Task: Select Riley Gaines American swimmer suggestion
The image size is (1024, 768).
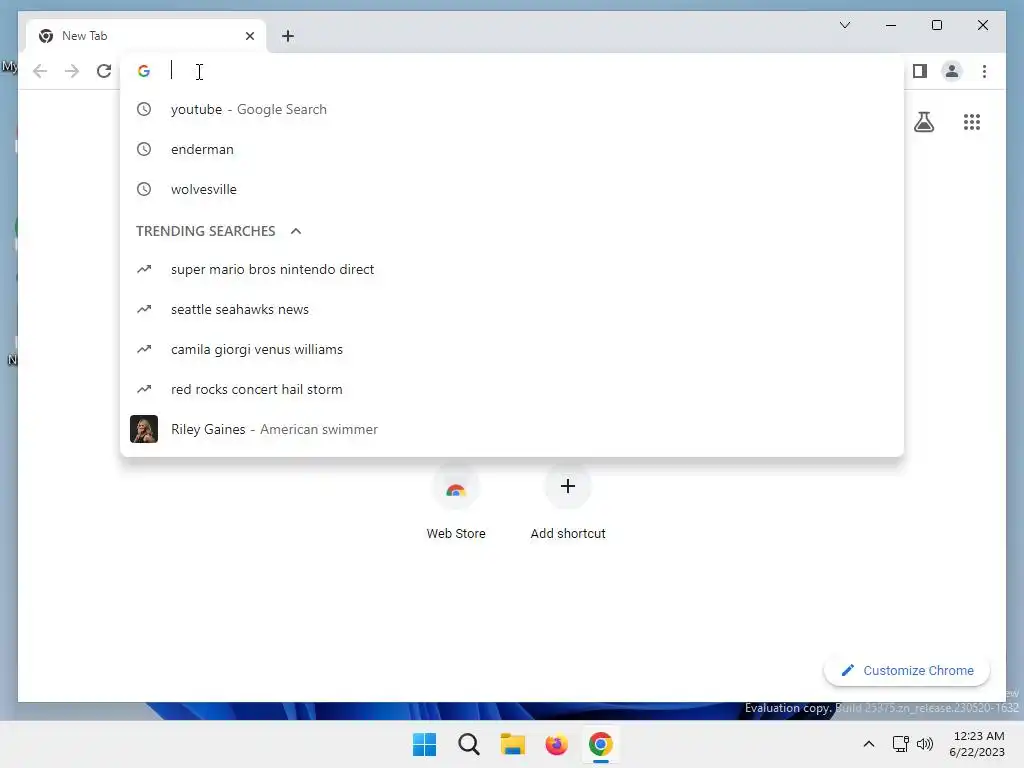Action: [512, 429]
